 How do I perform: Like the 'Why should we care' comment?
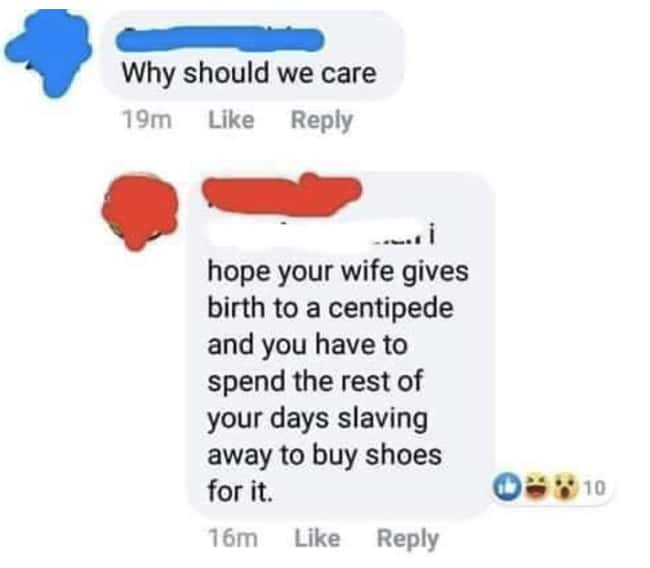pos(231,120)
